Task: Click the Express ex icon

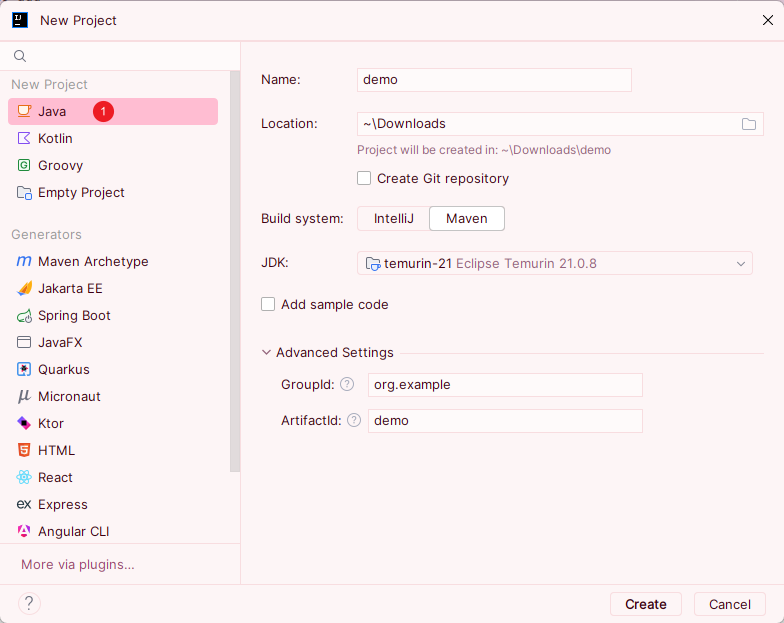Action: (x=24, y=504)
